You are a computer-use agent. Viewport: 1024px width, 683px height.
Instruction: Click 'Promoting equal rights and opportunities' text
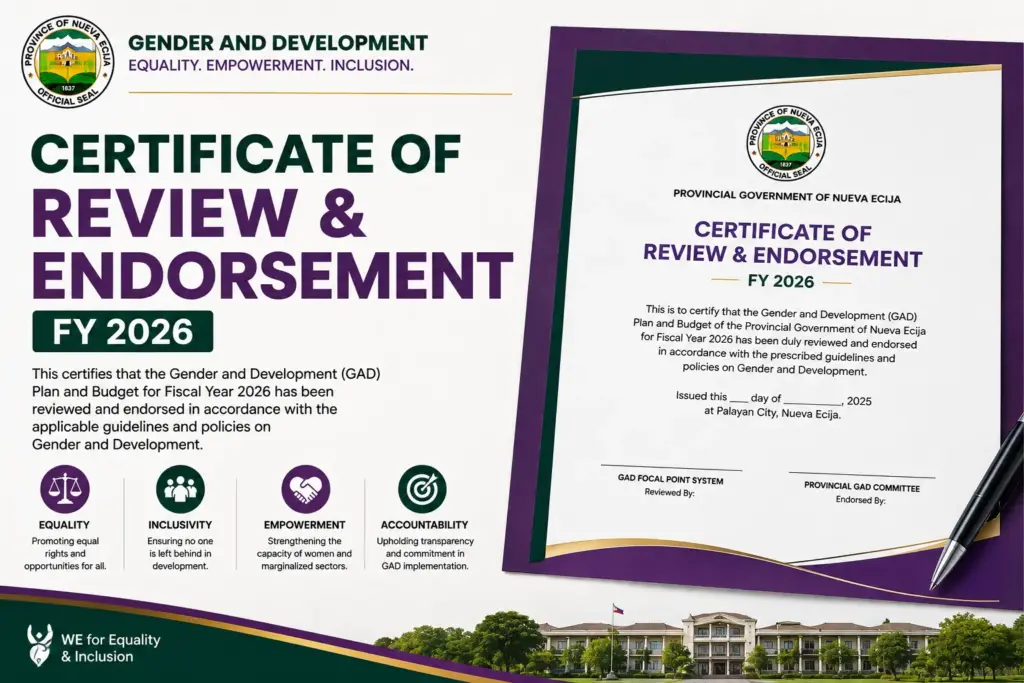pos(65,554)
